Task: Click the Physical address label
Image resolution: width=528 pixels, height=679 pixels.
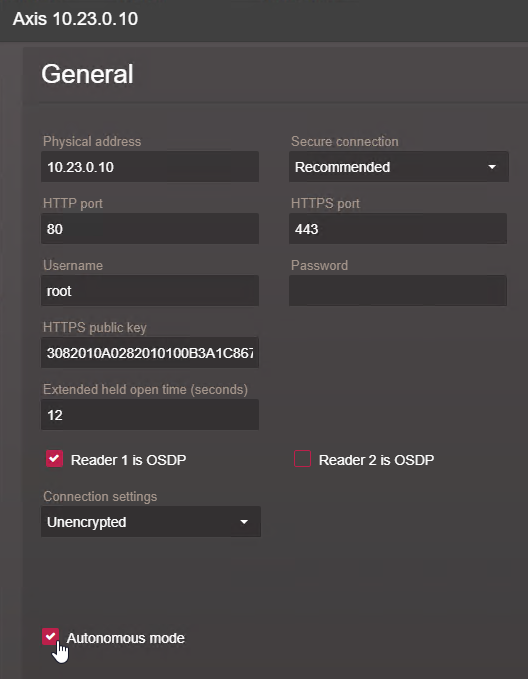Action: pyautogui.click(x=92, y=142)
